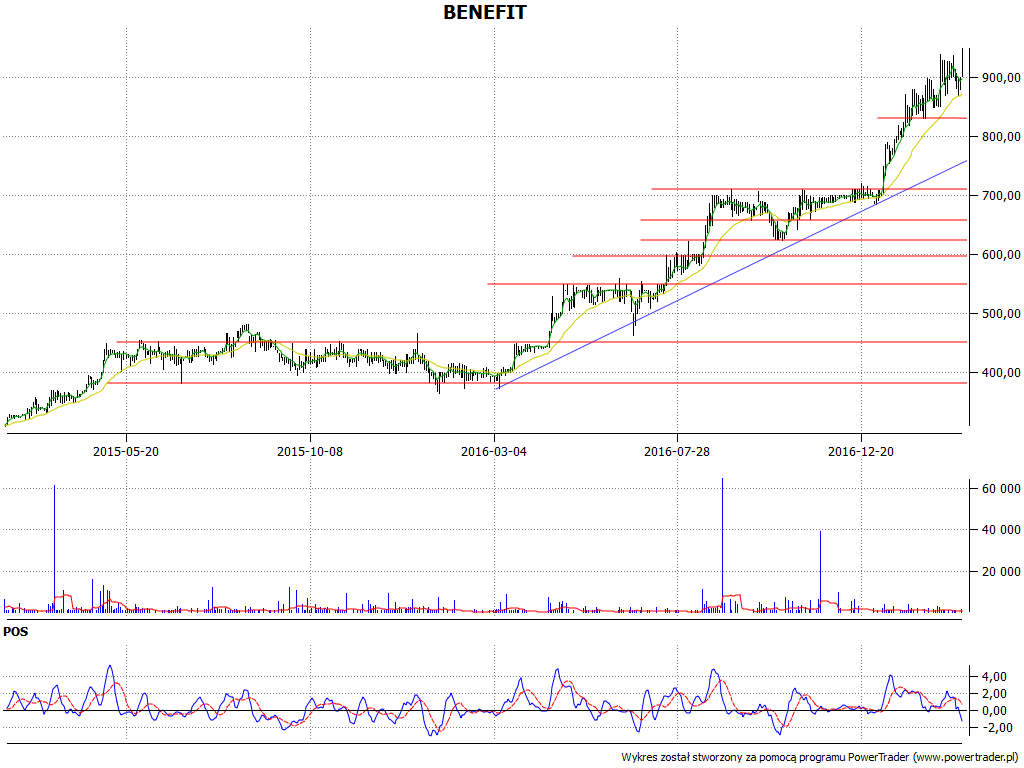Viewport: 1024px width, 768px height.
Task: Click the 60 000 volume axis label
Action: tap(1000, 488)
